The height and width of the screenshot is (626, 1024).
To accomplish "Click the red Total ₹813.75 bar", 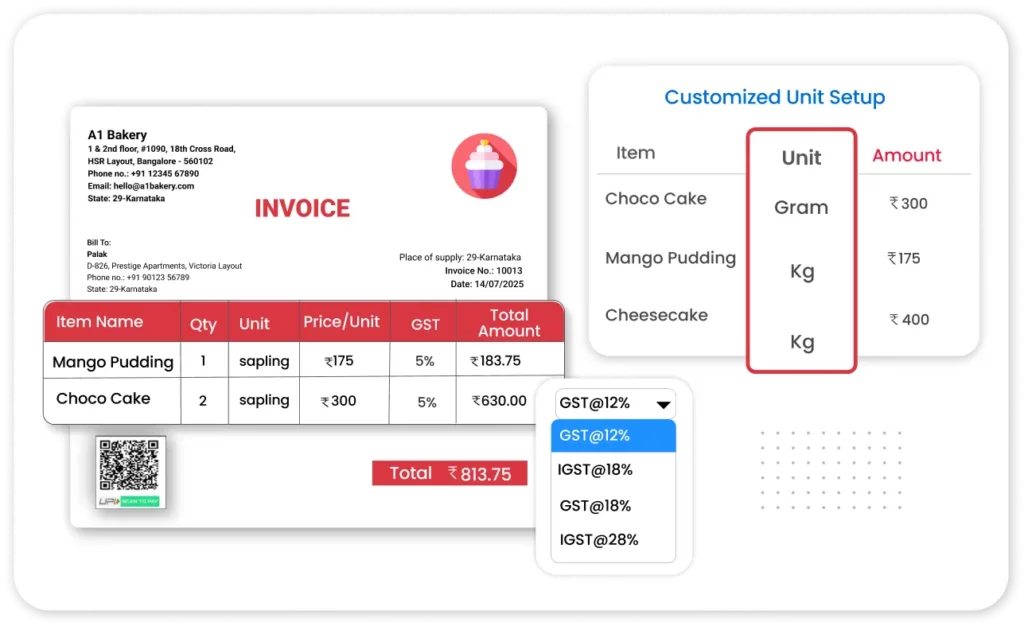I will (449, 474).
